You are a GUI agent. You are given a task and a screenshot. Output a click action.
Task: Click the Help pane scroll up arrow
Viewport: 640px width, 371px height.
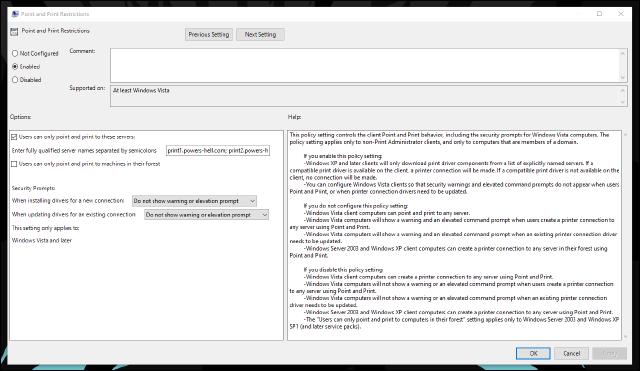(625, 135)
